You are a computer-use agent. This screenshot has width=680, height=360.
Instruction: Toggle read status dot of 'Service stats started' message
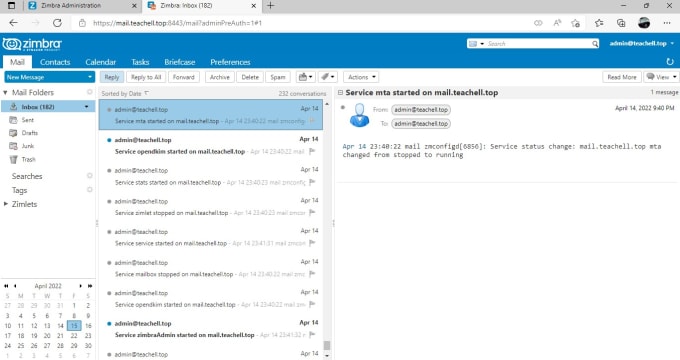(109, 170)
